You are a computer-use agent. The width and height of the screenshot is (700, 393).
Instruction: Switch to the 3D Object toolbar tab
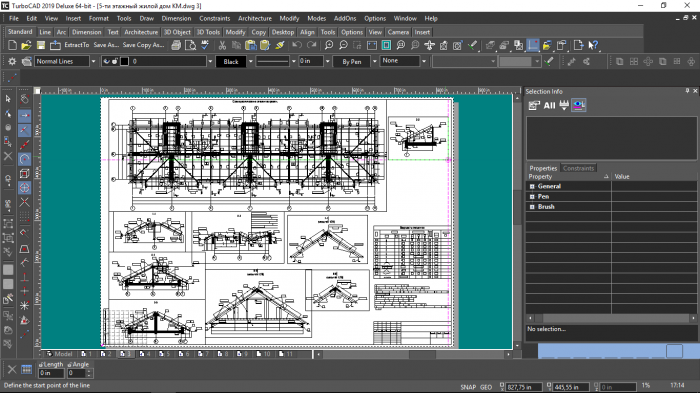(x=177, y=32)
